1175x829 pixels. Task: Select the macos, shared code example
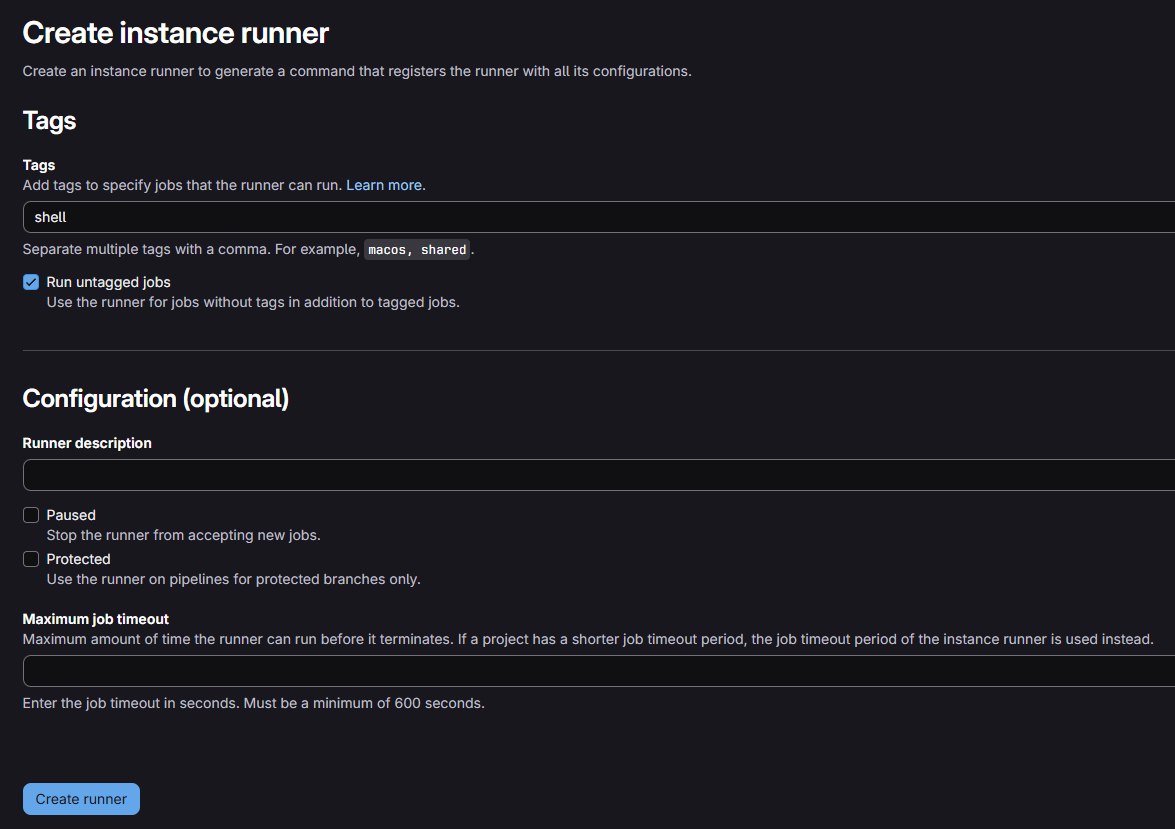point(417,249)
